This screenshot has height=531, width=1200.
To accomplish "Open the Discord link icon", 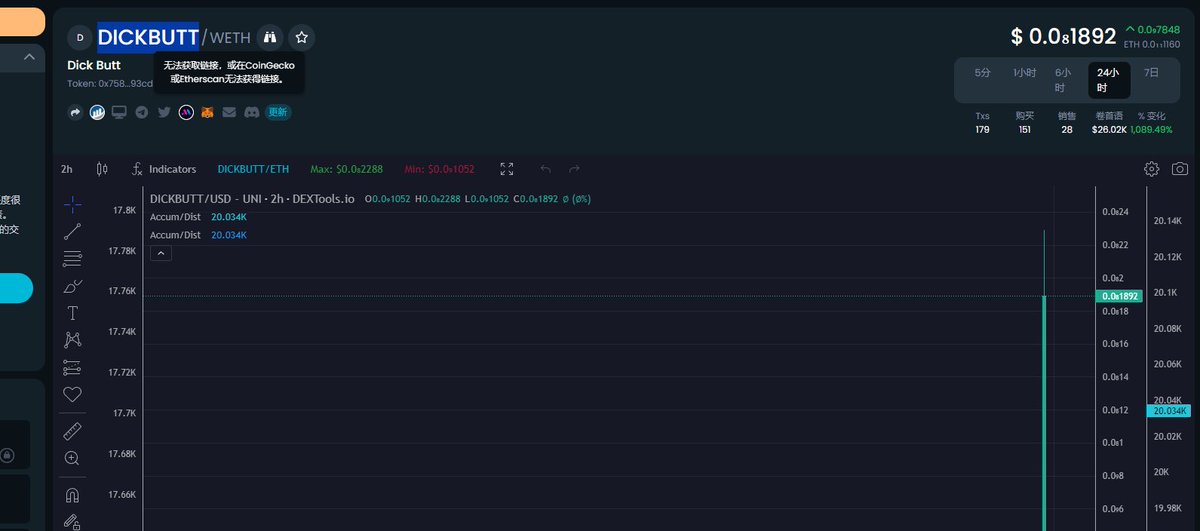I will [x=252, y=112].
